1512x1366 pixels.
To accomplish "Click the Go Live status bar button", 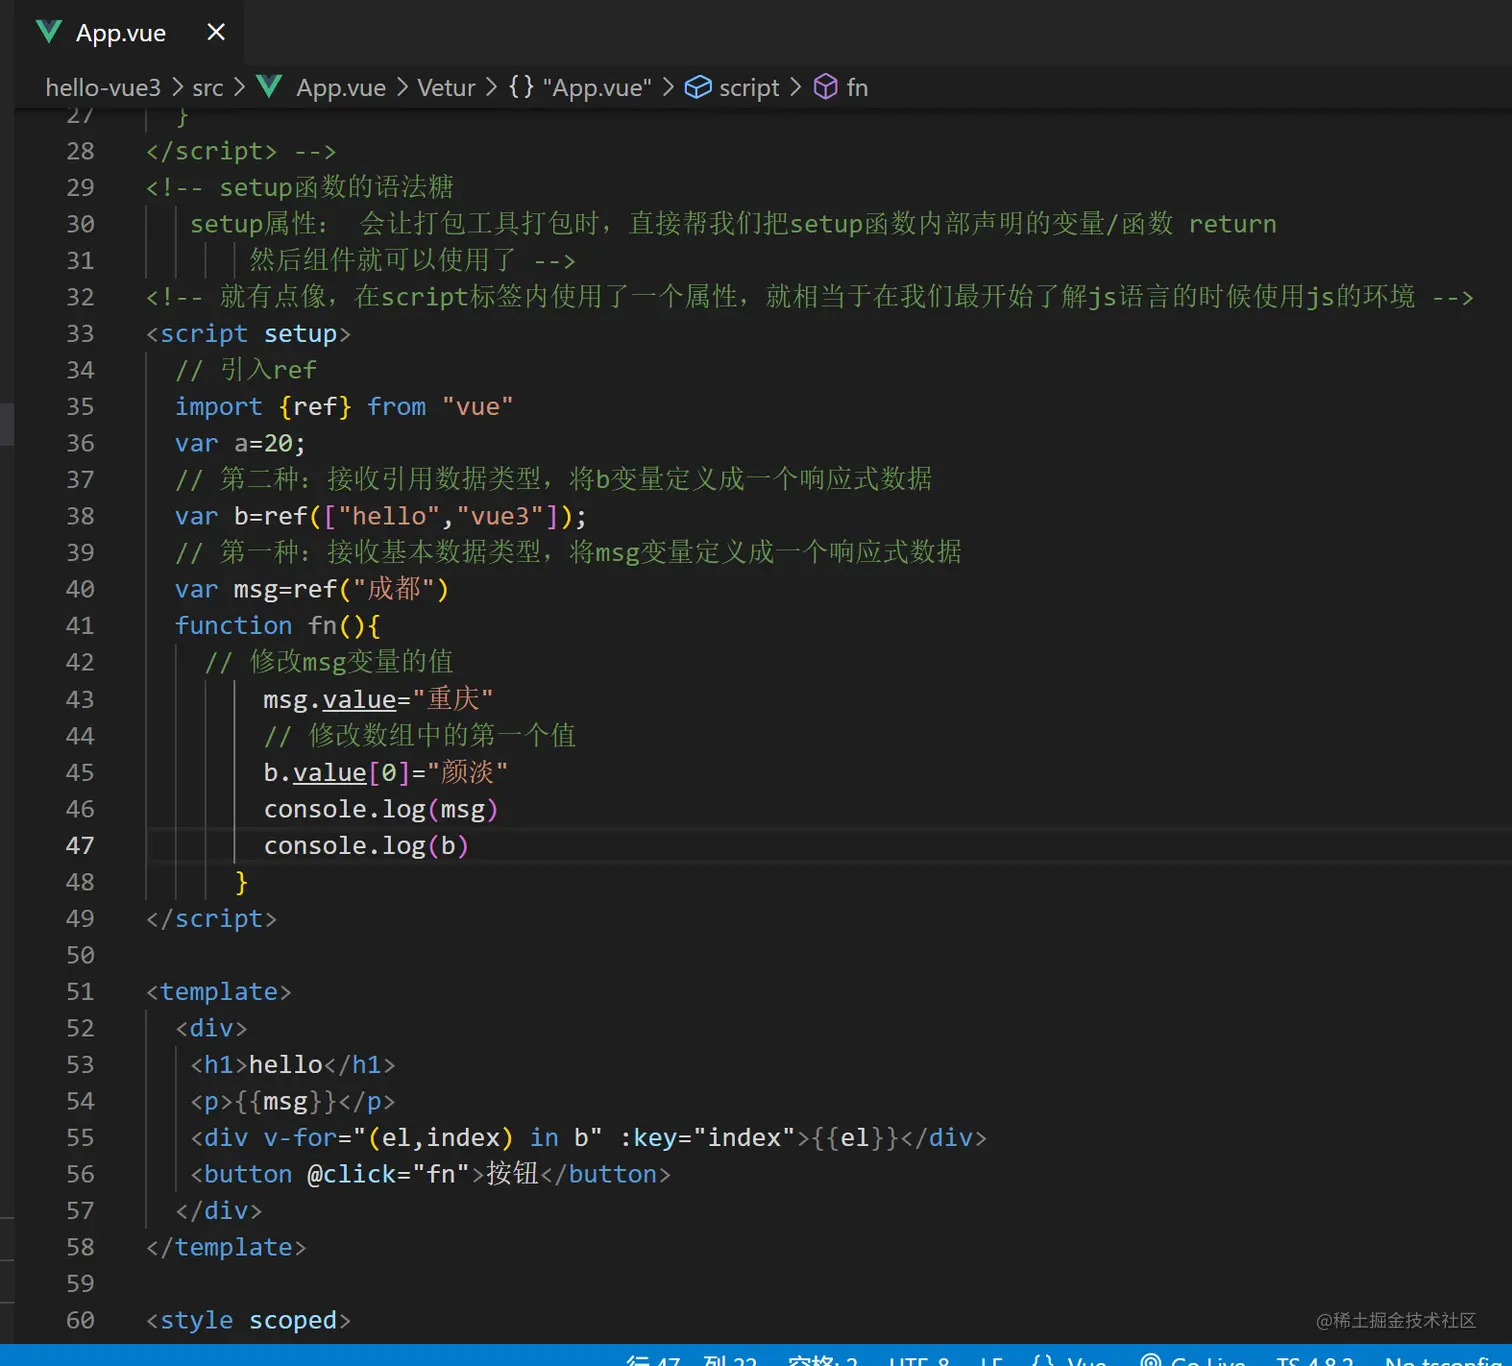I will (1193, 1360).
